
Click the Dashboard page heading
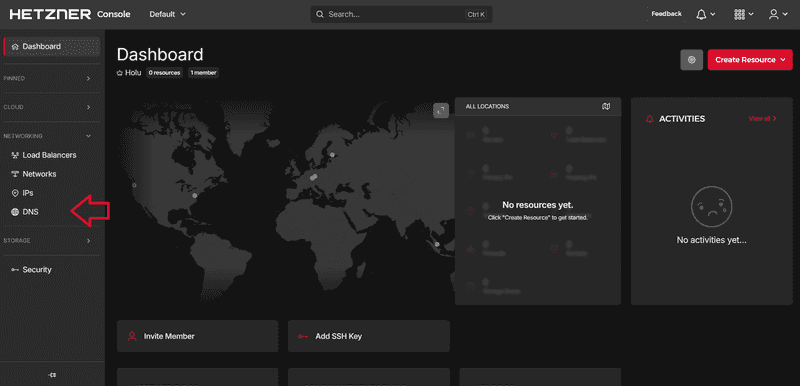tap(160, 55)
